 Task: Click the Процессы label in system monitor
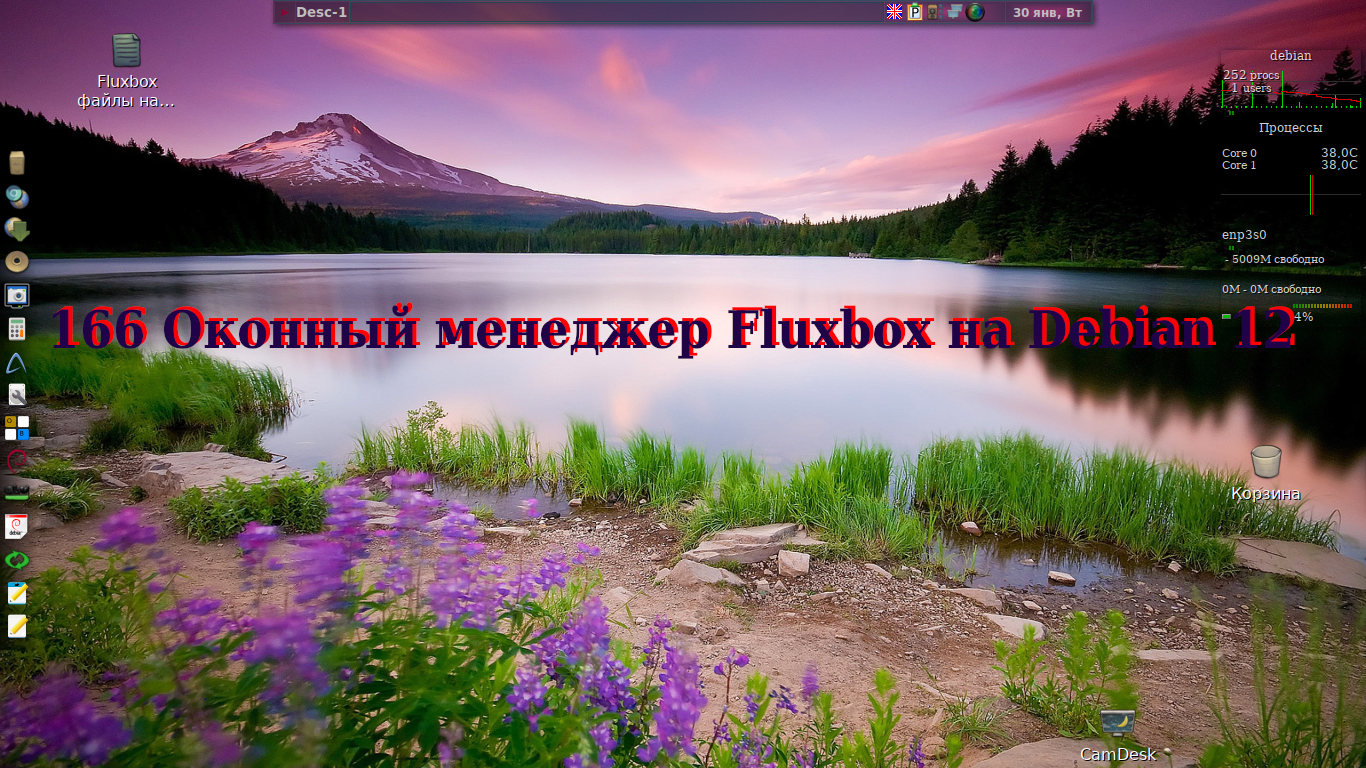click(x=1290, y=128)
